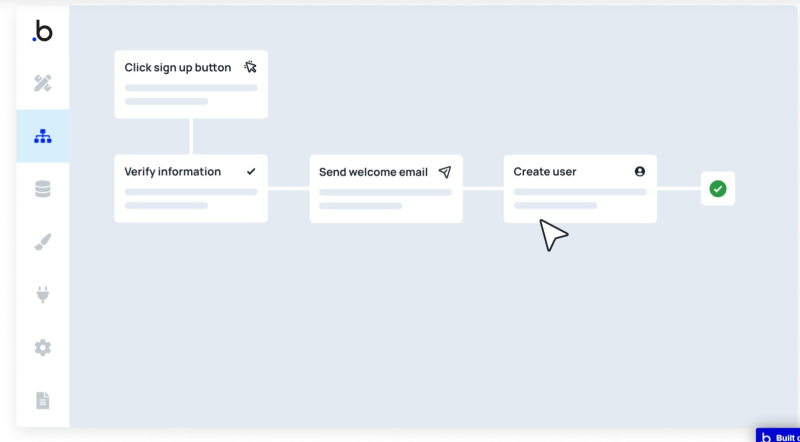Open the Settings gear icon in sidebar

pyautogui.click(x=42, y=348)
